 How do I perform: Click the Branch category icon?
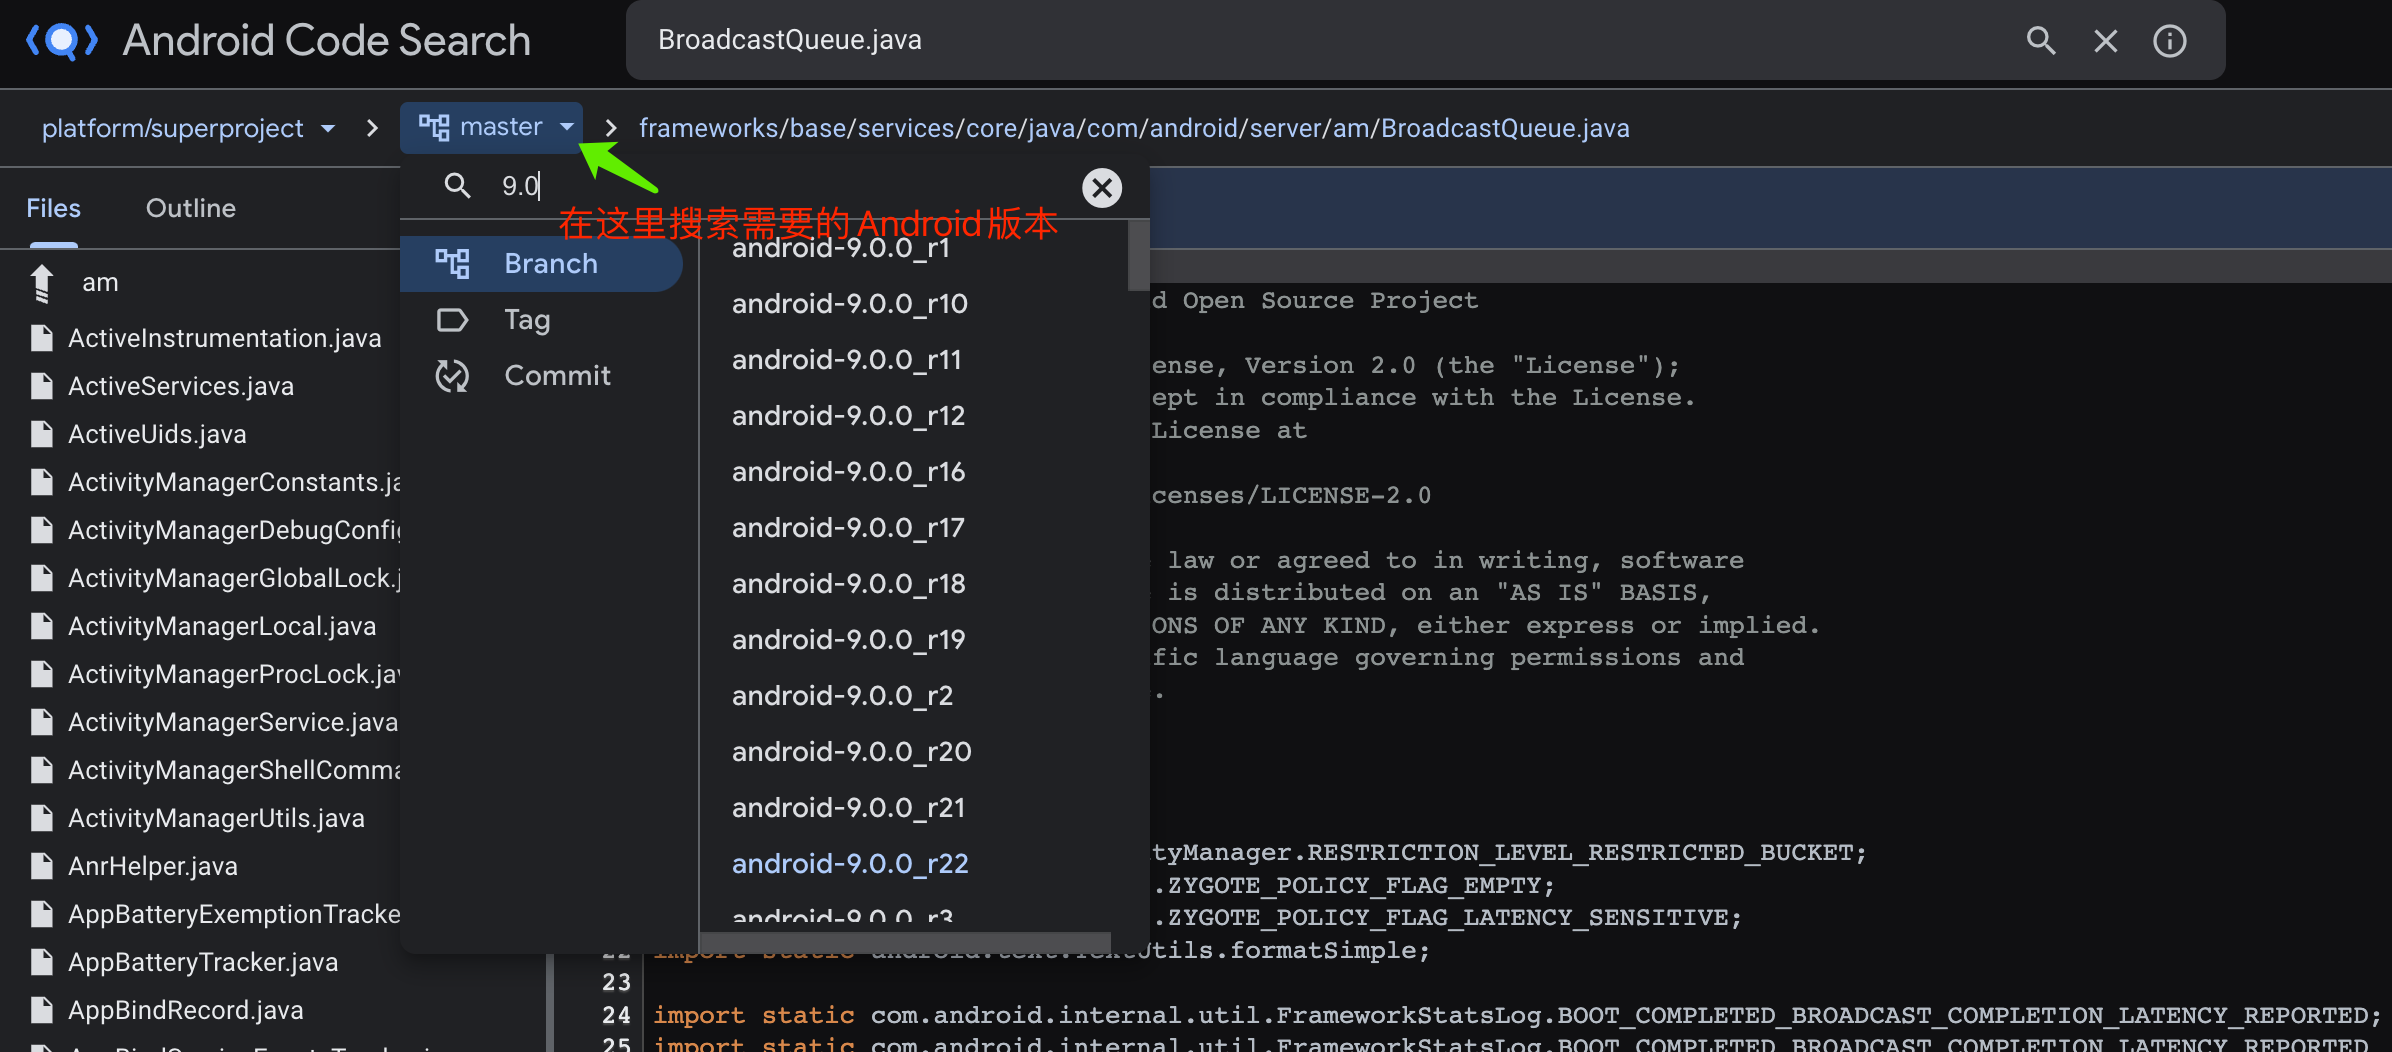pyautogui.click(x=452, y=263)
